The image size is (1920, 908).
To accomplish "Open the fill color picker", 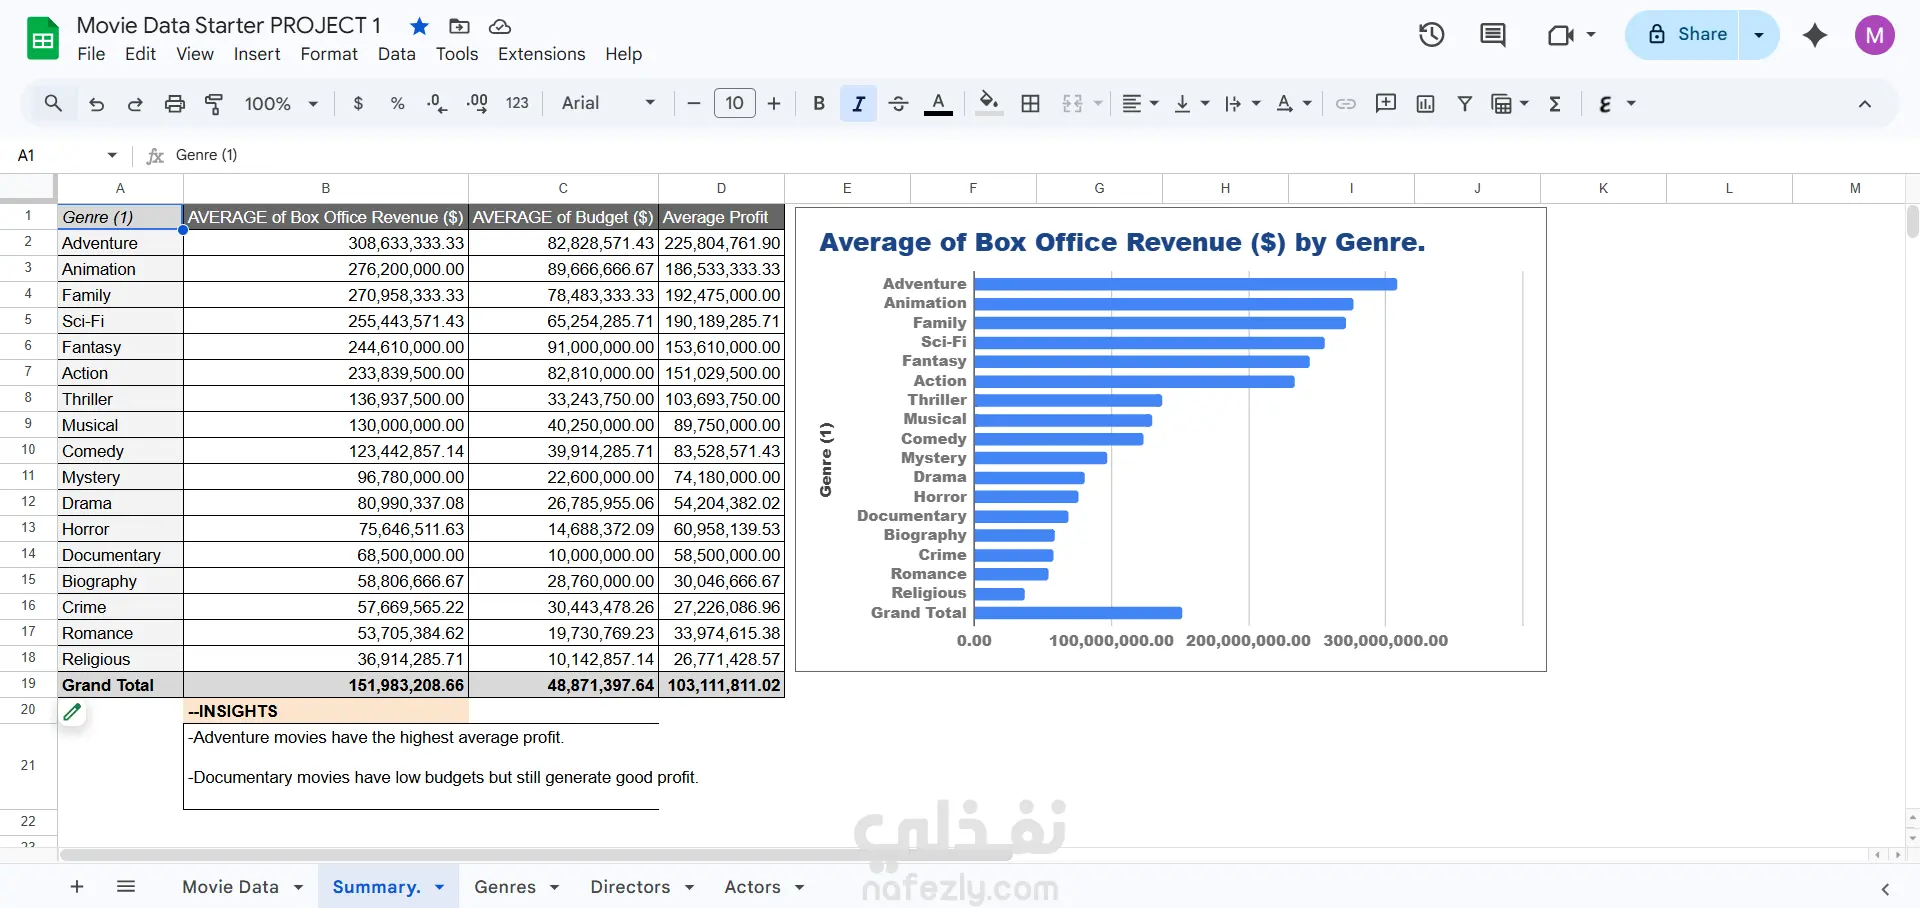I will click(989, 103).
